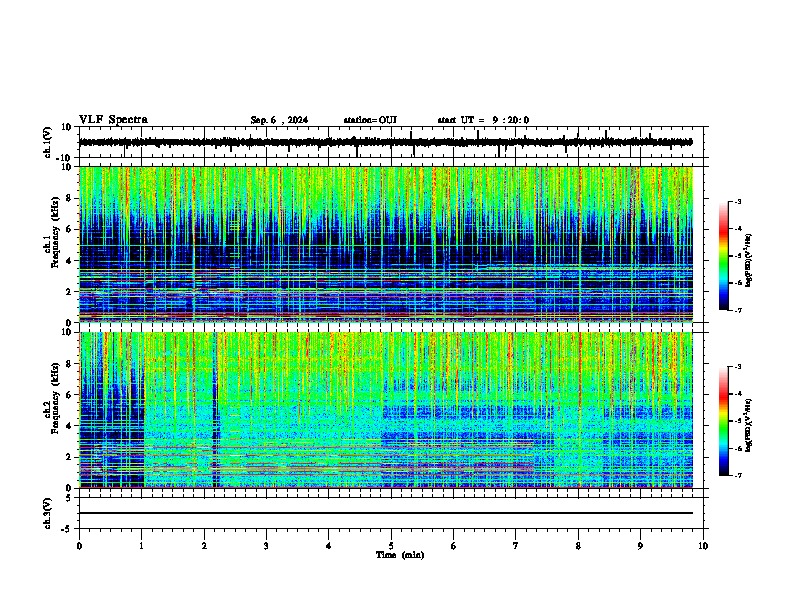Click time axis tick label "2"
The image size is (792, 612).
[204, 546]
